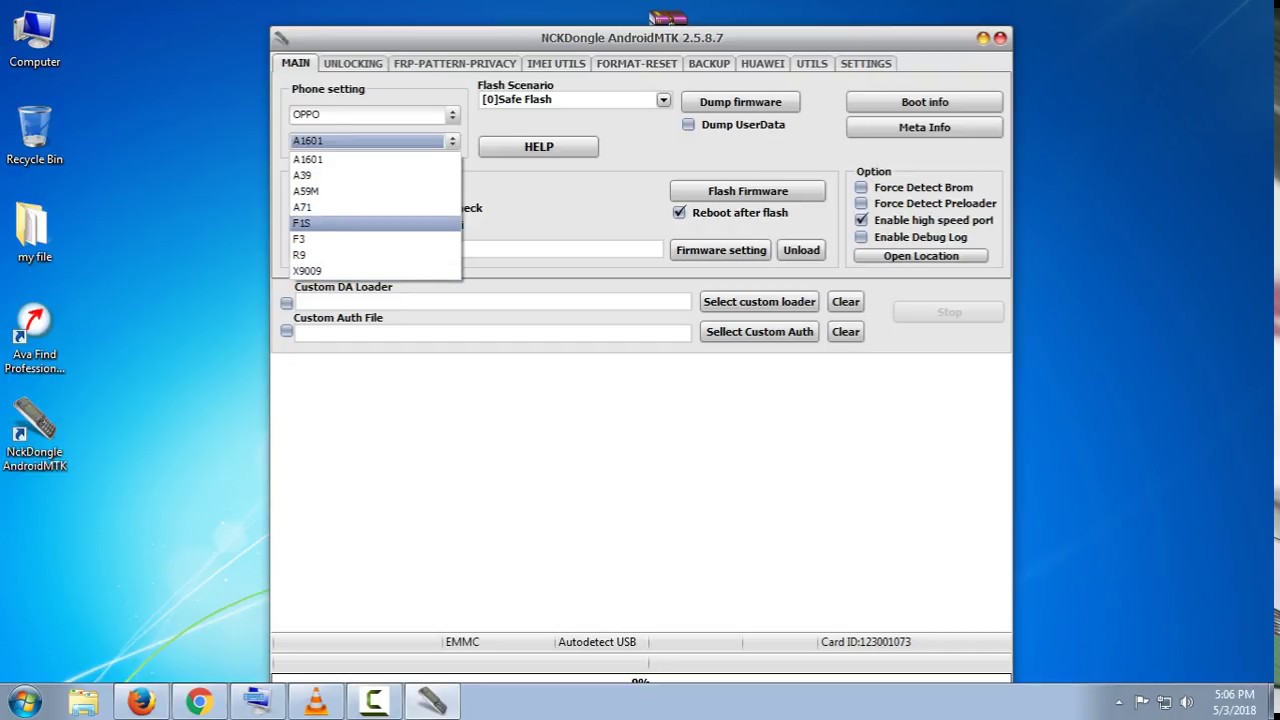The height and width of the screenshot is (720, 1280).
Task: Uncheck Reboot after flash
Action: [x=679, y=213]
